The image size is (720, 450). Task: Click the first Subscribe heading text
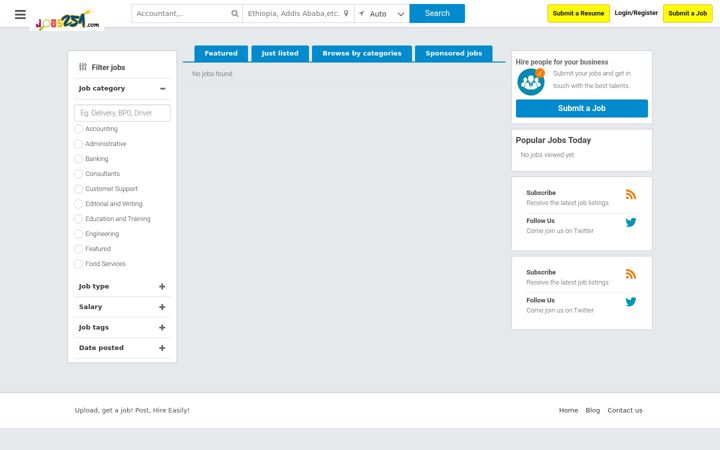point(541,193)
